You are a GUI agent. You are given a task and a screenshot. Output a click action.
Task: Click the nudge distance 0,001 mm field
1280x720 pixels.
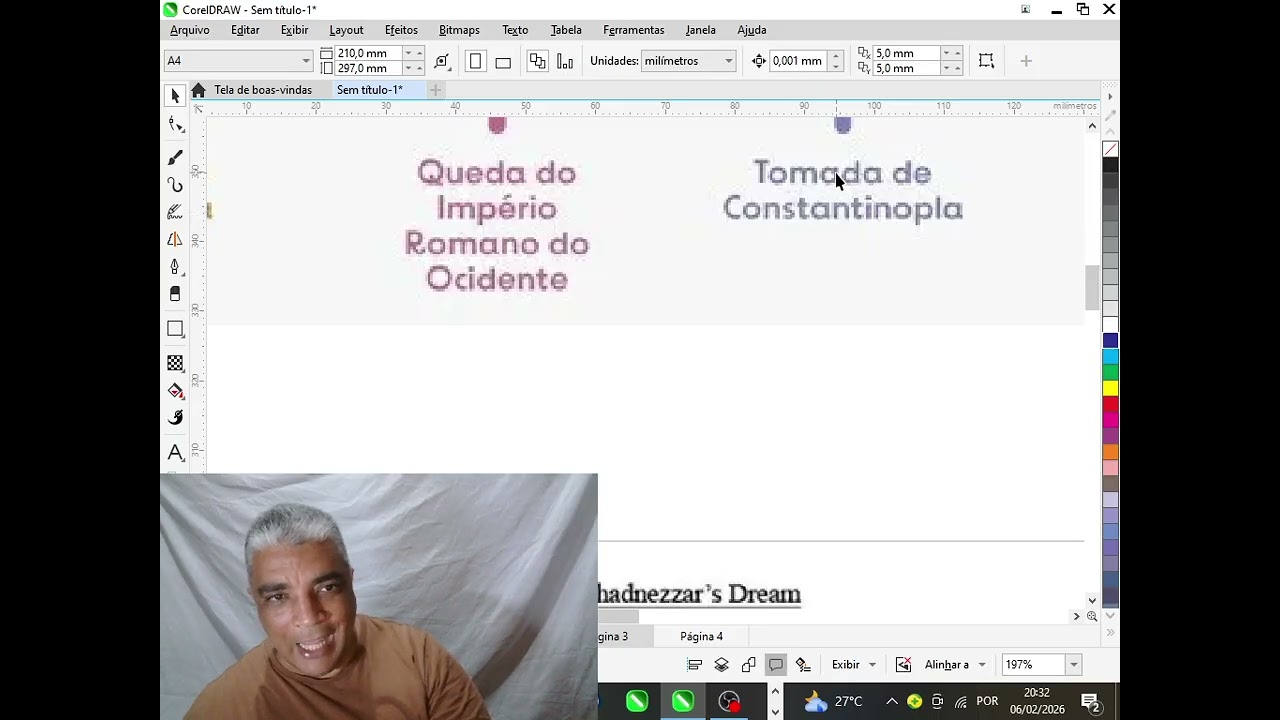(797, 61)
